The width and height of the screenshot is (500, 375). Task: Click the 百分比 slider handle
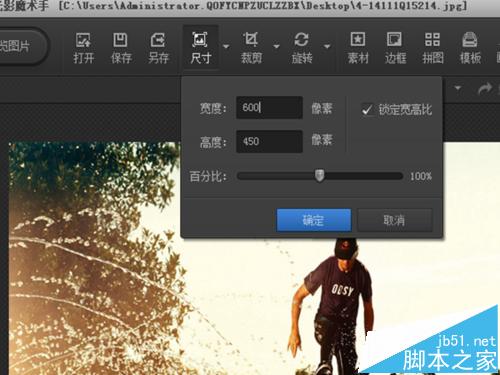pos(320,175)
